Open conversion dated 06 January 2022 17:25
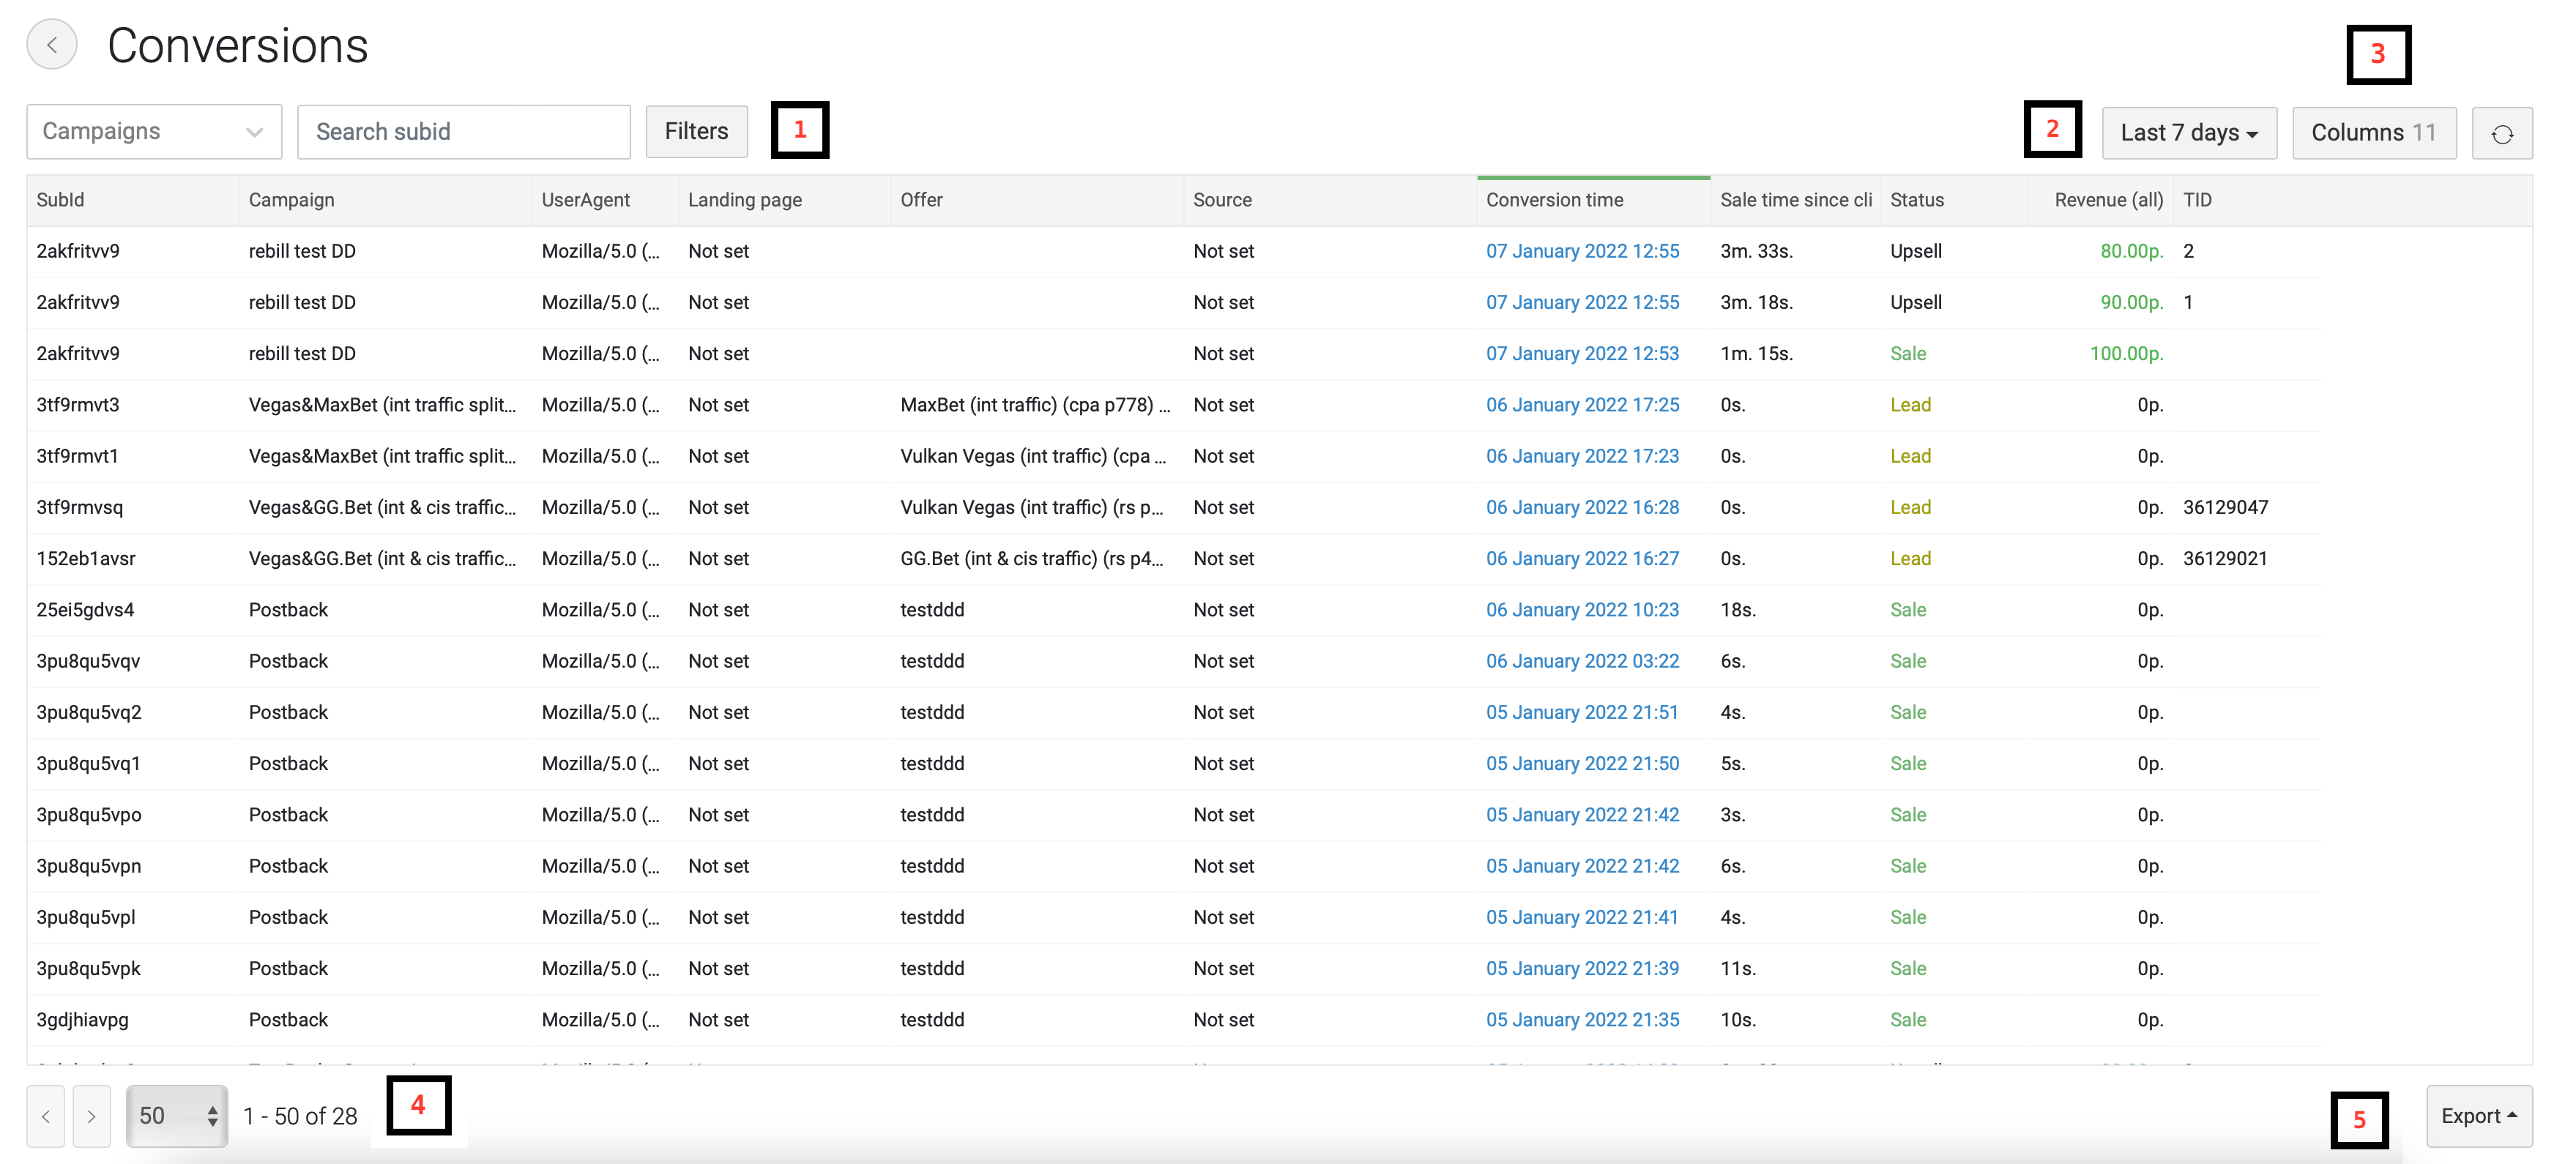Screen dimensions: 2576x1164 click(x=1582, y=405)
